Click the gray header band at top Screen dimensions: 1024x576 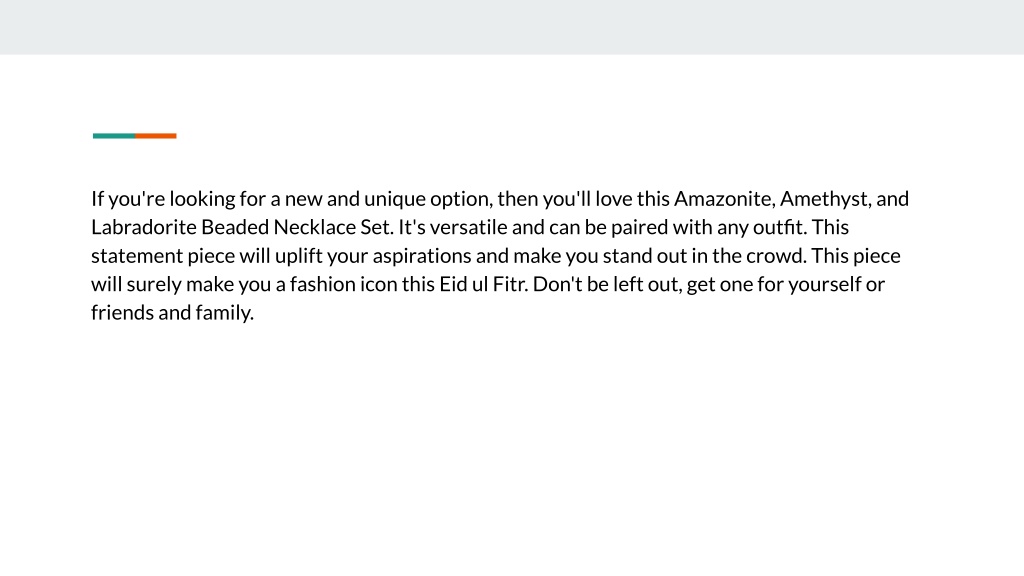(512, 27)
